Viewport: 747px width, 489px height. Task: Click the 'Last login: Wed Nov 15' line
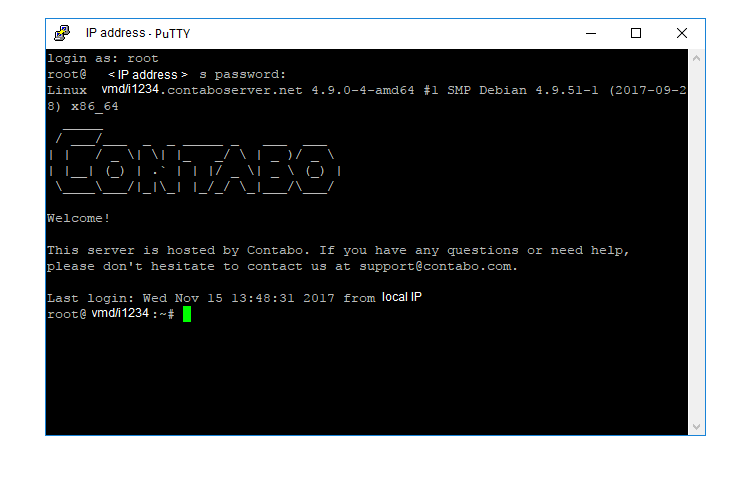(234, 298)
